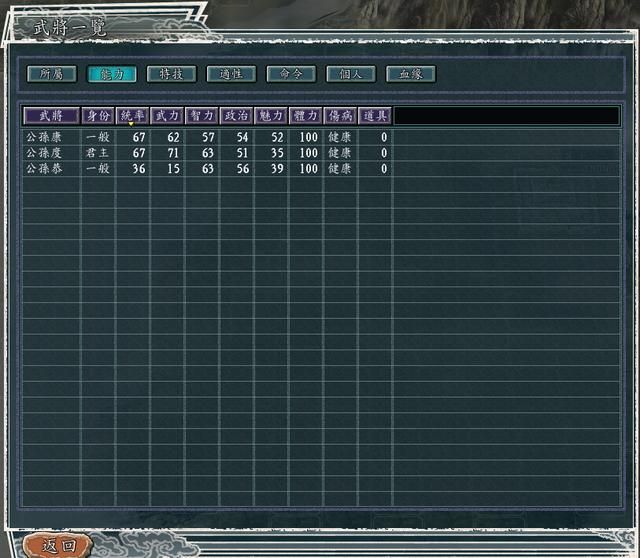Sort officers by 智力 column header
The height and width of the screenshot is (558, 640).
coord(202,116)
